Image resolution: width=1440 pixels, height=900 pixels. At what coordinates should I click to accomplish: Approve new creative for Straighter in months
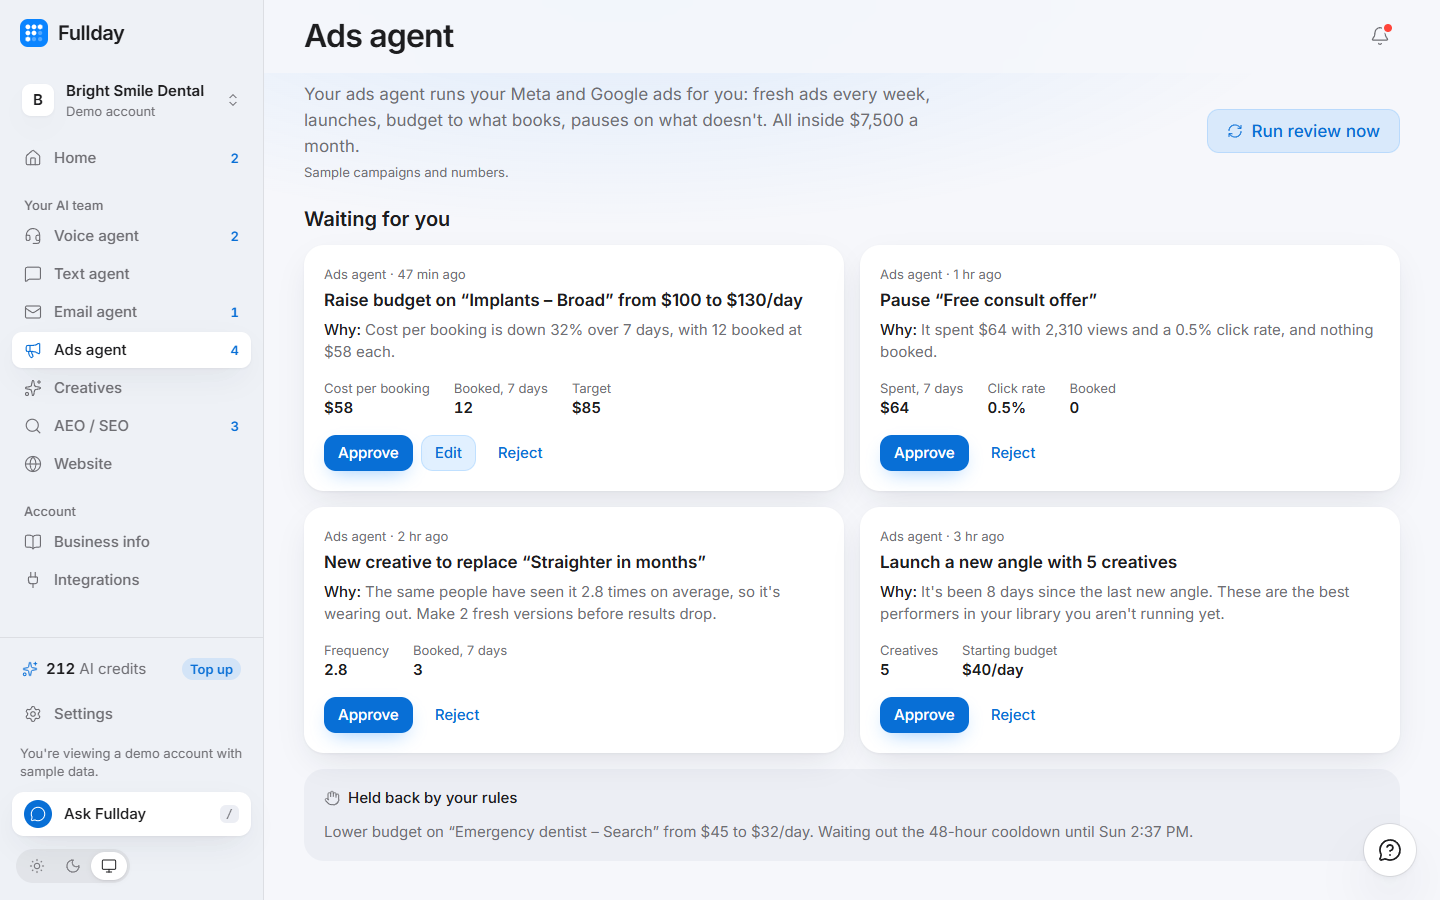point(368,715)
